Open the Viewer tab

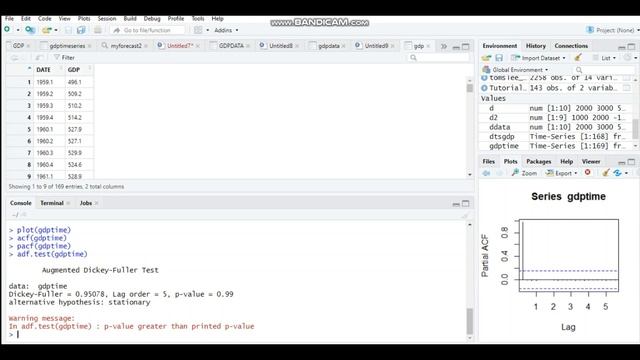pyautogui.click(x=591, y=162)
